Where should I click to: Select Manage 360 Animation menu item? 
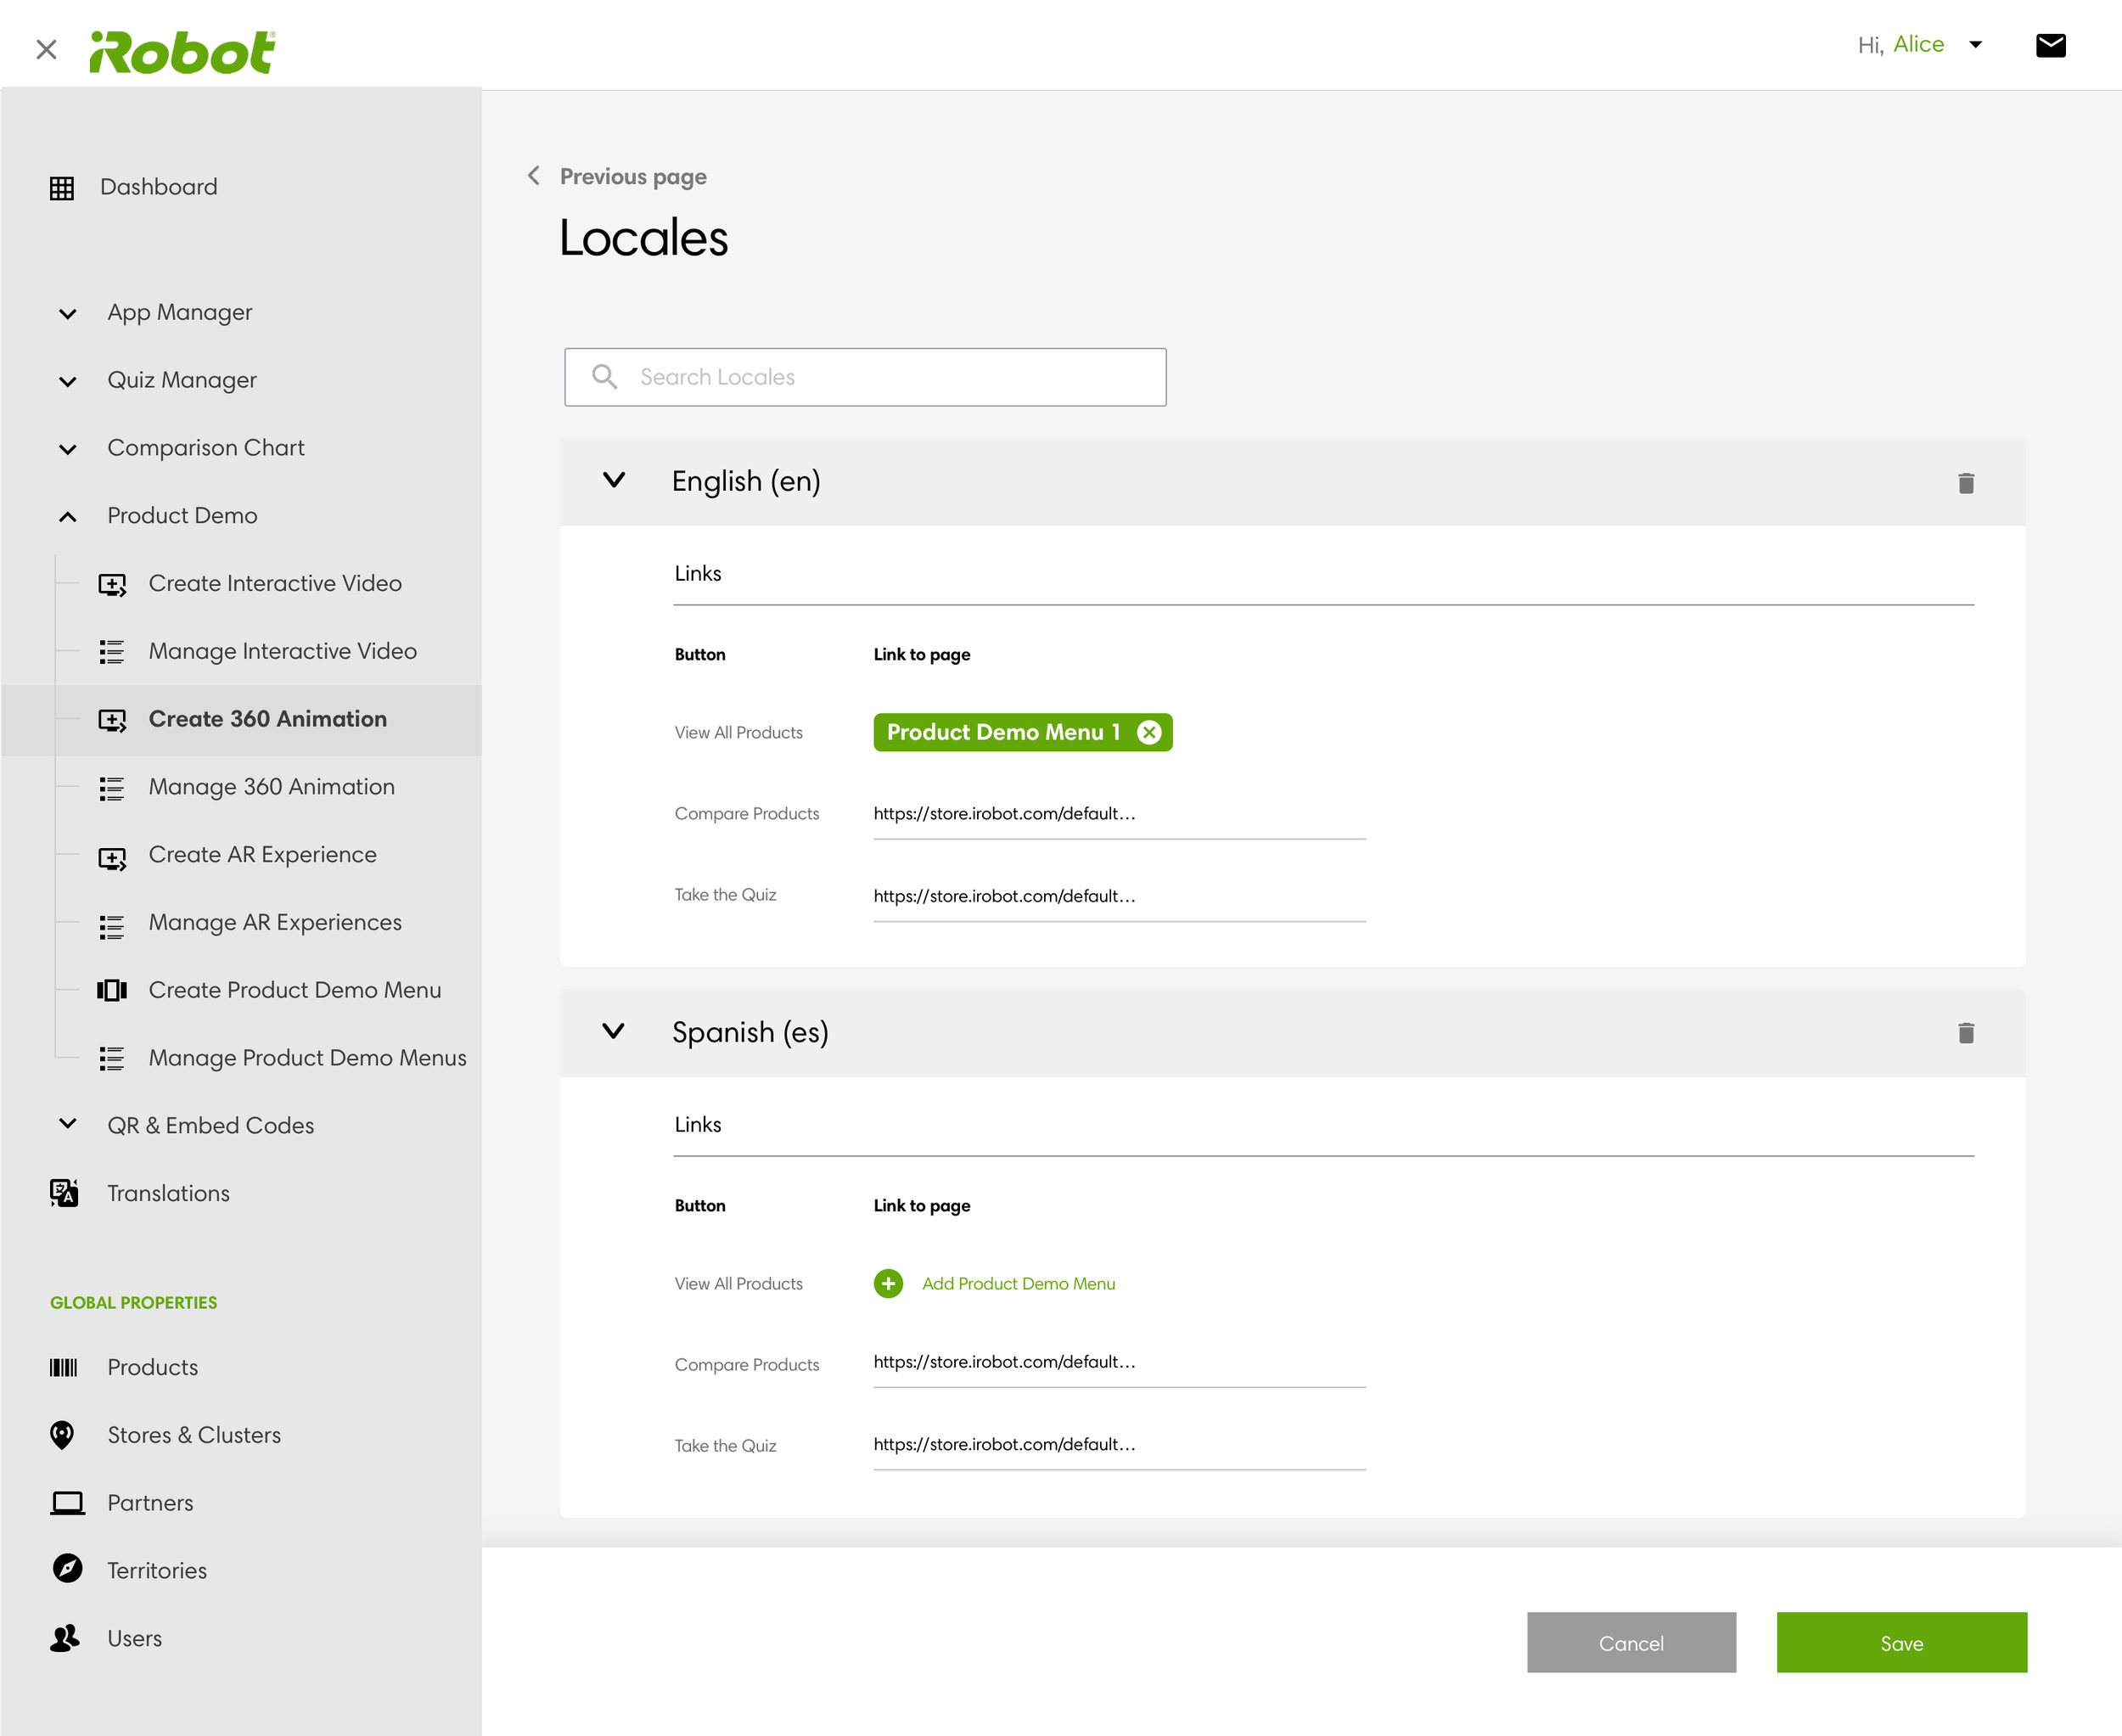coord(271,787)
